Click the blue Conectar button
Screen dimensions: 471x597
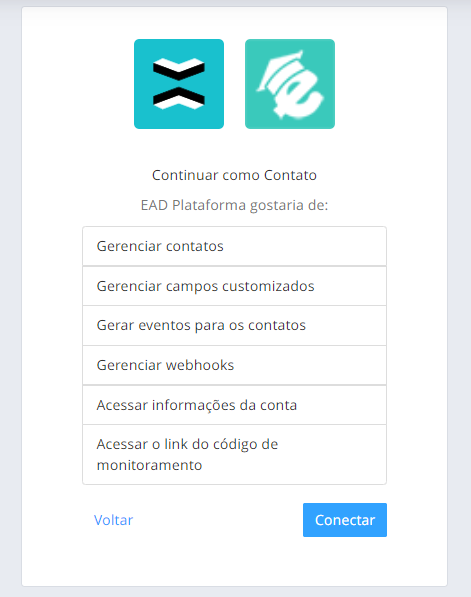point(345,520)
